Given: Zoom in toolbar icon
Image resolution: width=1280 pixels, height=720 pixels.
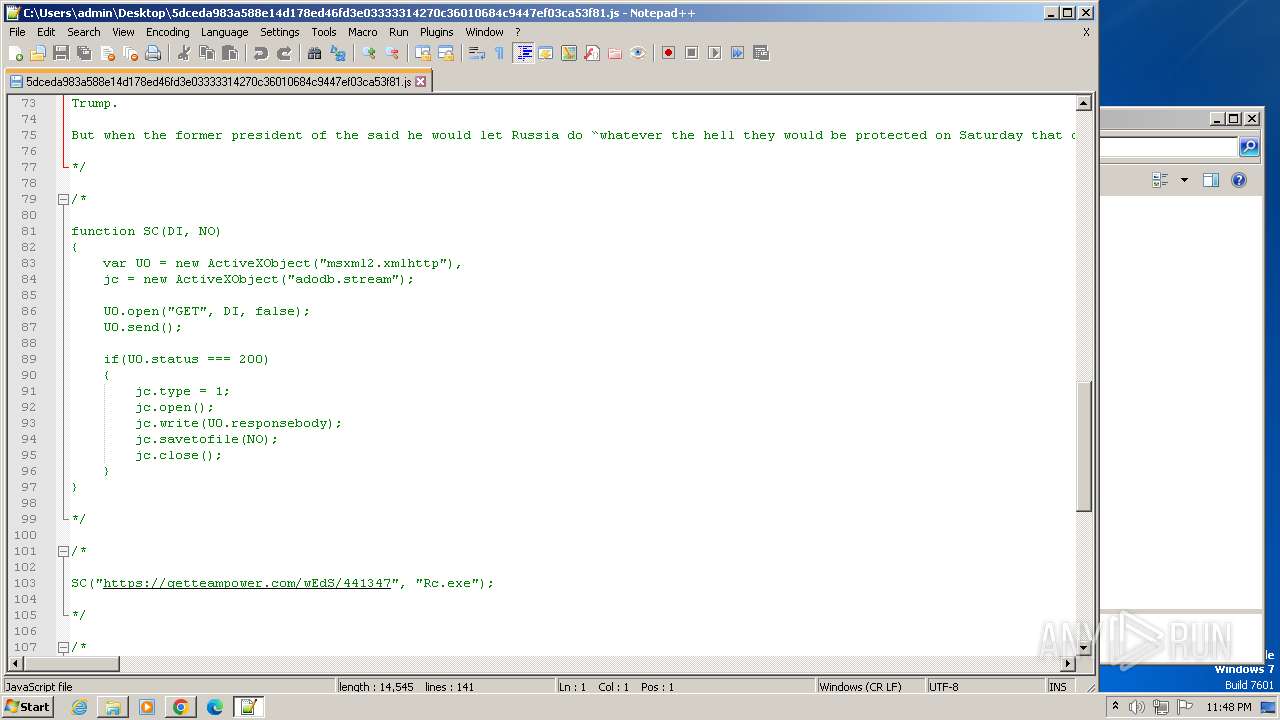Looking at the screenshot, I should [369, 53].
